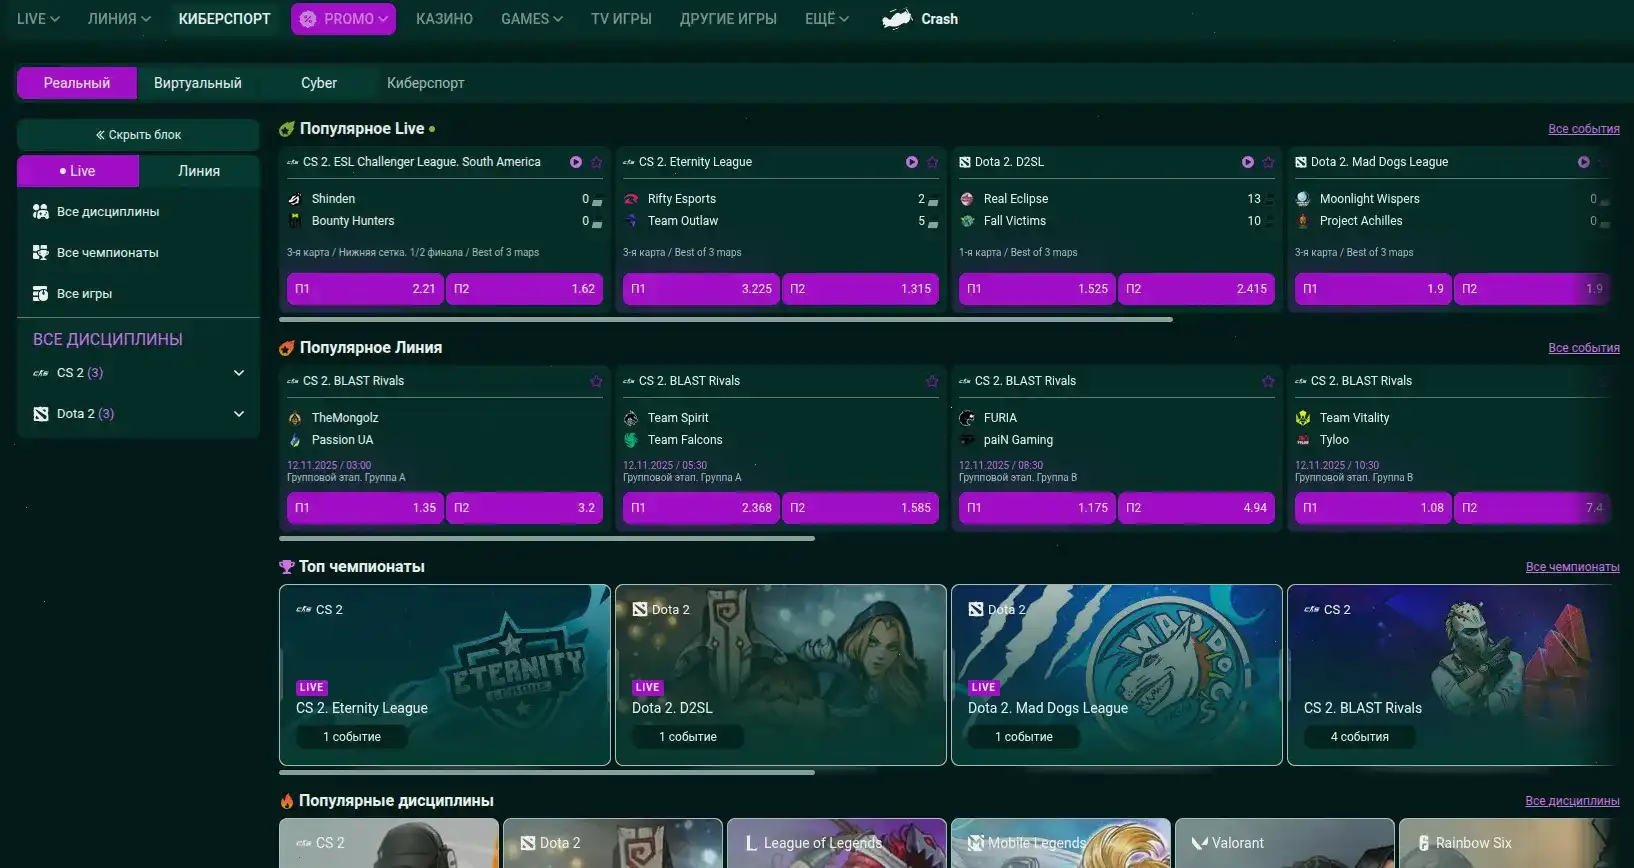
Task: Switch sidebar toggle to Линия
Action: (x=199, y=171)
